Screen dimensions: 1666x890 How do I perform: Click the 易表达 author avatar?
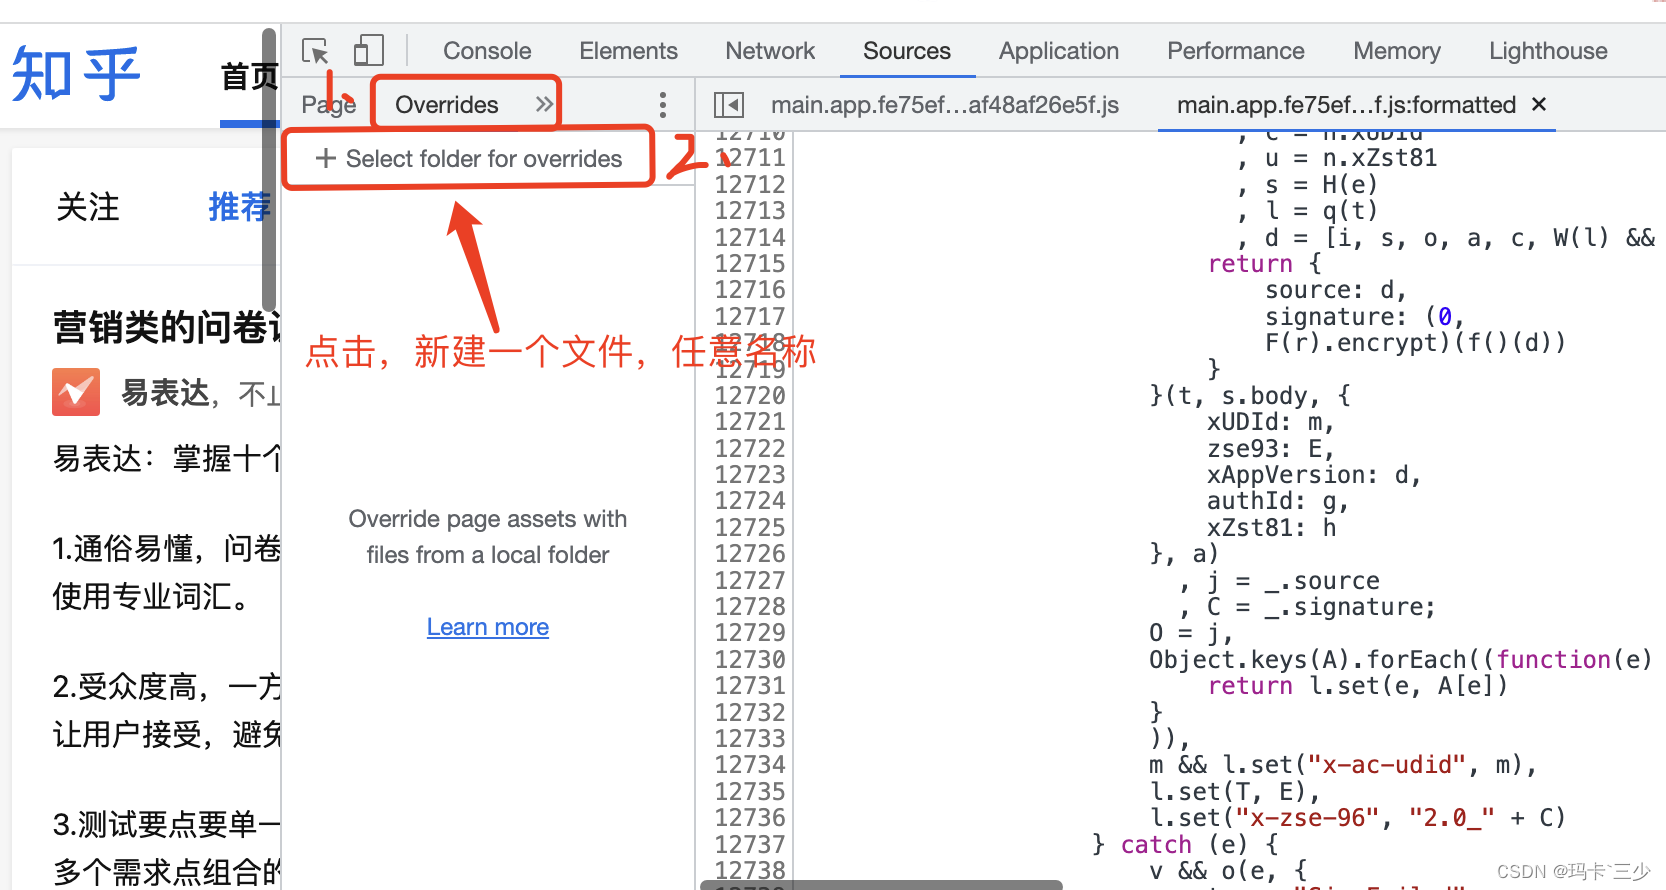click(76, 392)
